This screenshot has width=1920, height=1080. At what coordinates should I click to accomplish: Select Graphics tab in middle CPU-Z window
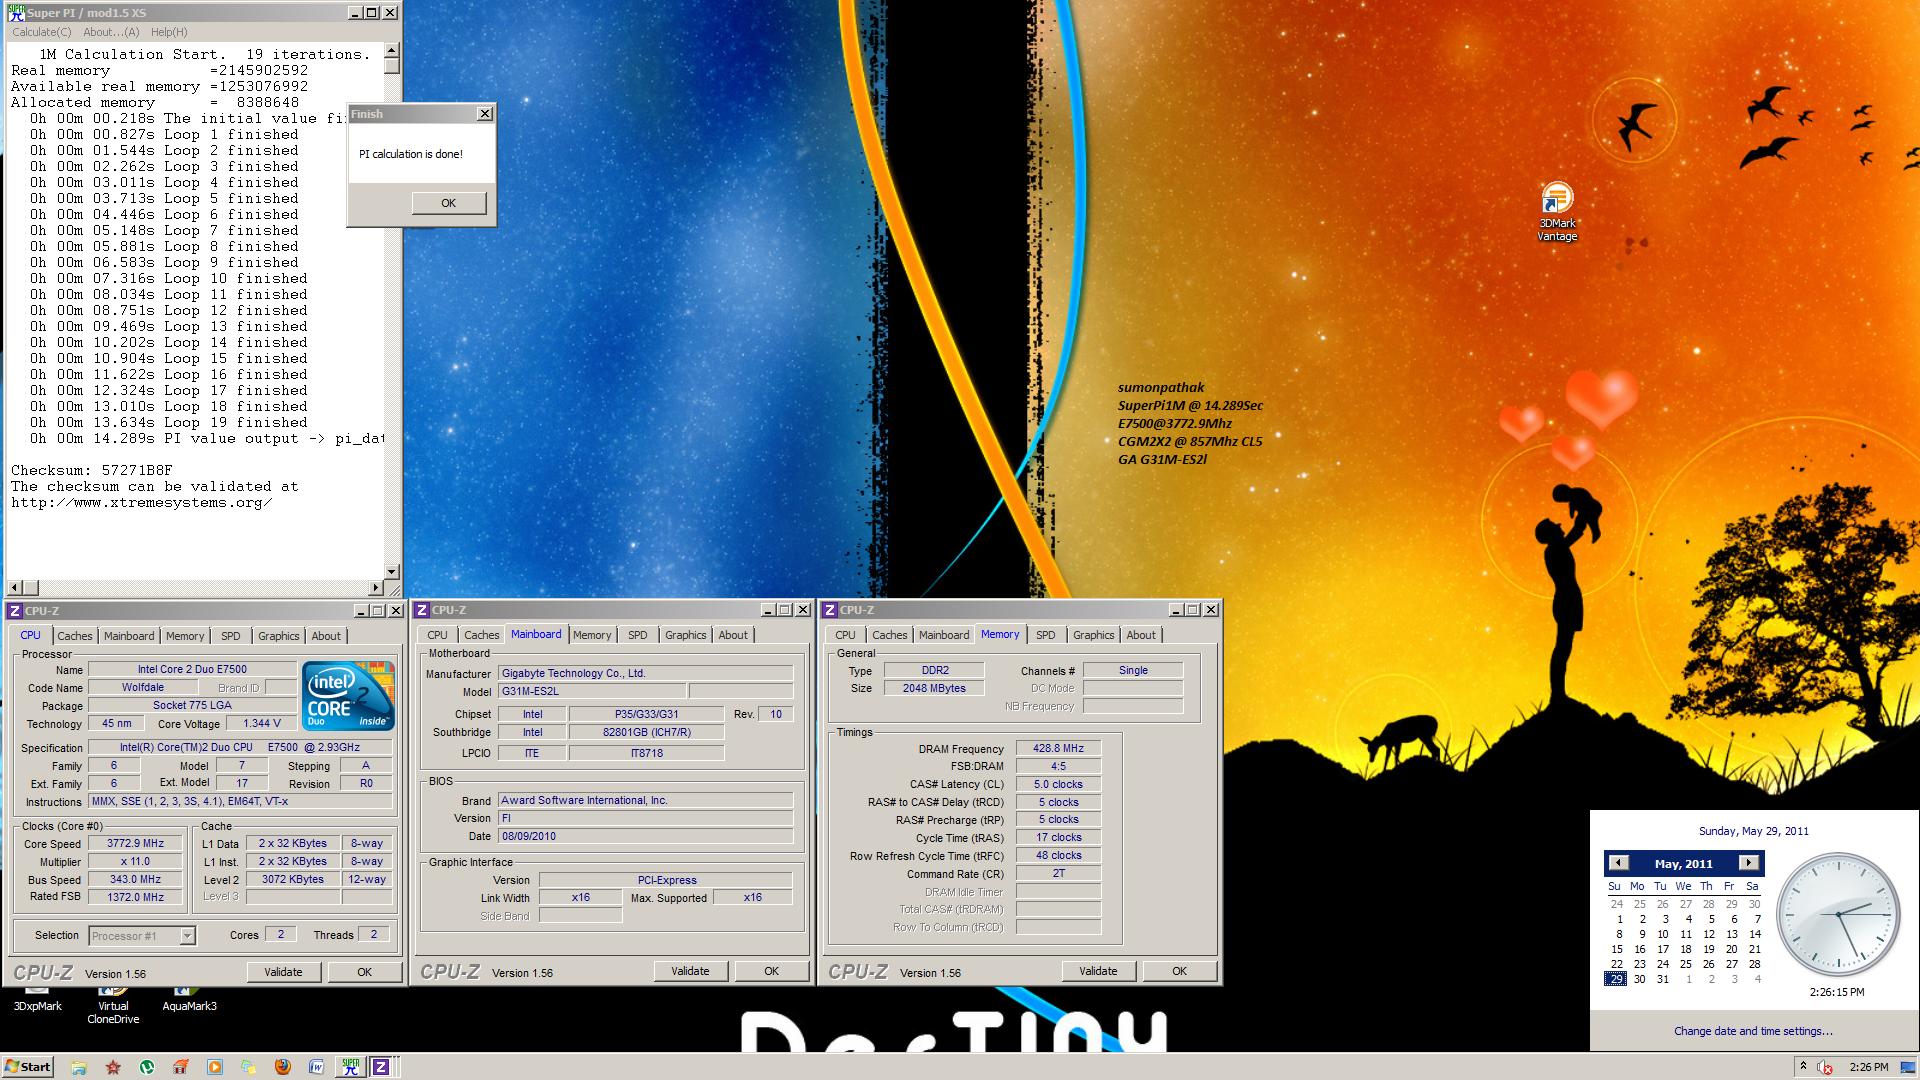pyautogui.click(x=686, y=635)
